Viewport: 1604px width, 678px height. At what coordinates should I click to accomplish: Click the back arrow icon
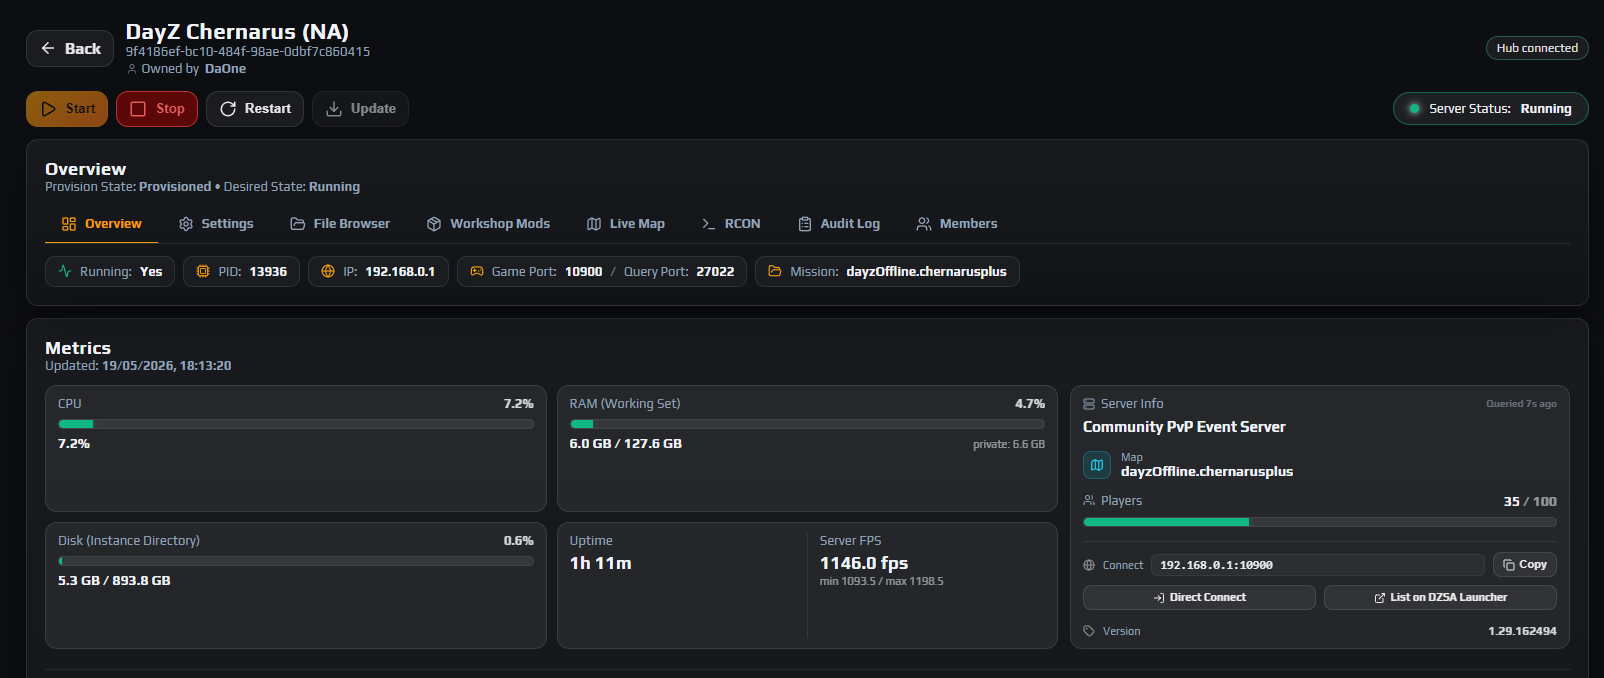[47, 48]
